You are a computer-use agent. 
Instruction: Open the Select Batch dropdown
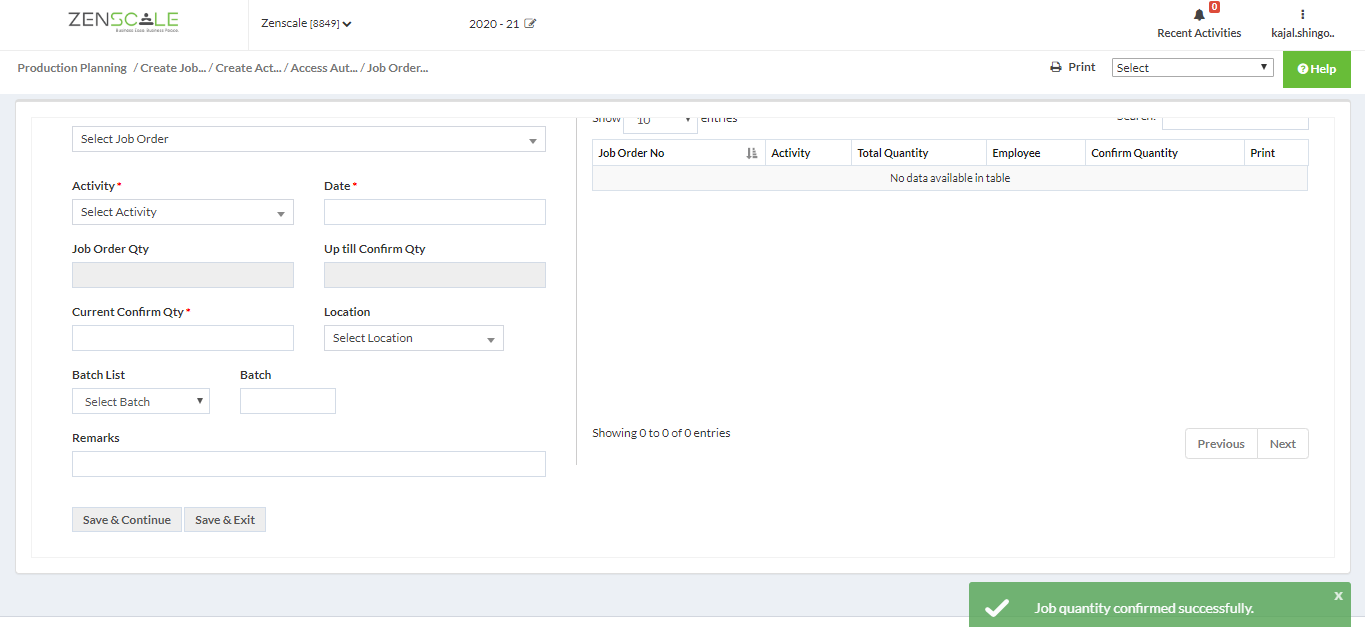click(141, 401)
